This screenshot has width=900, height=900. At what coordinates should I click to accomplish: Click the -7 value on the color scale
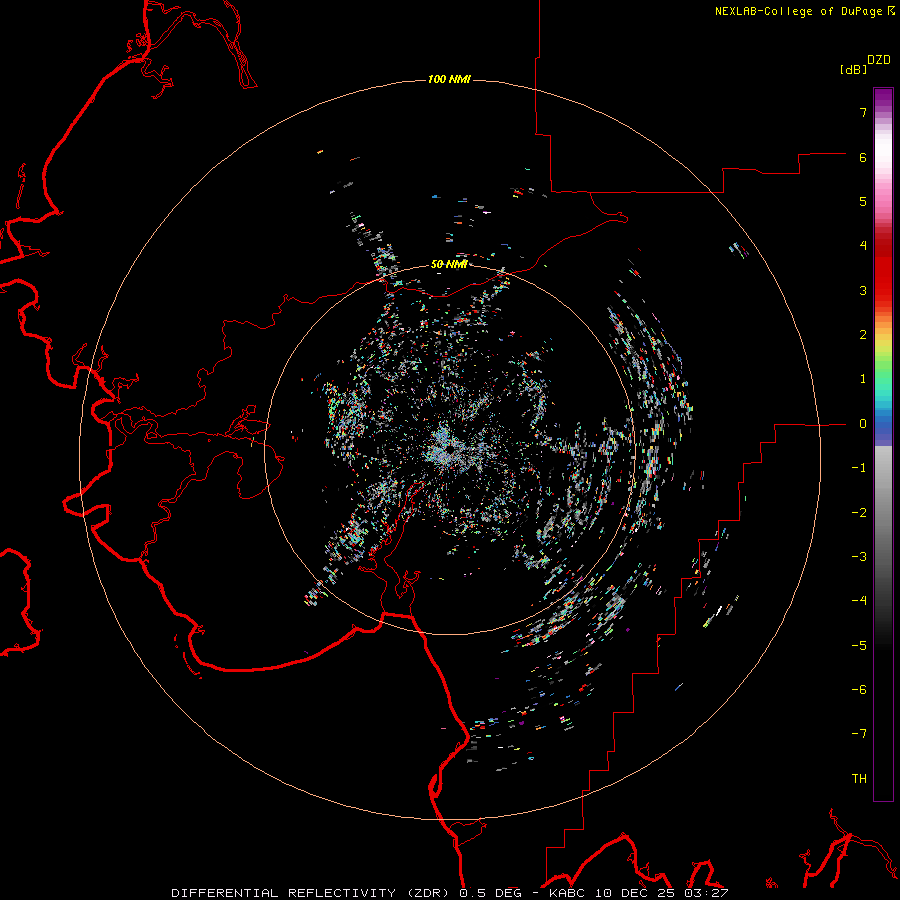859,734
